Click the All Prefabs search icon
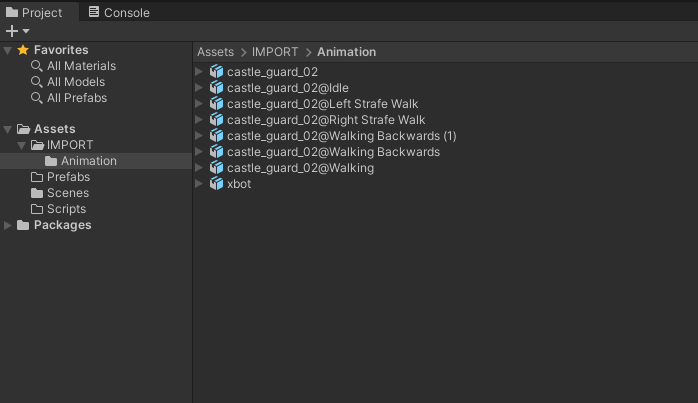The height and width of the screenshot is (403, 698). pyautogui.click(x=37, y=98)
